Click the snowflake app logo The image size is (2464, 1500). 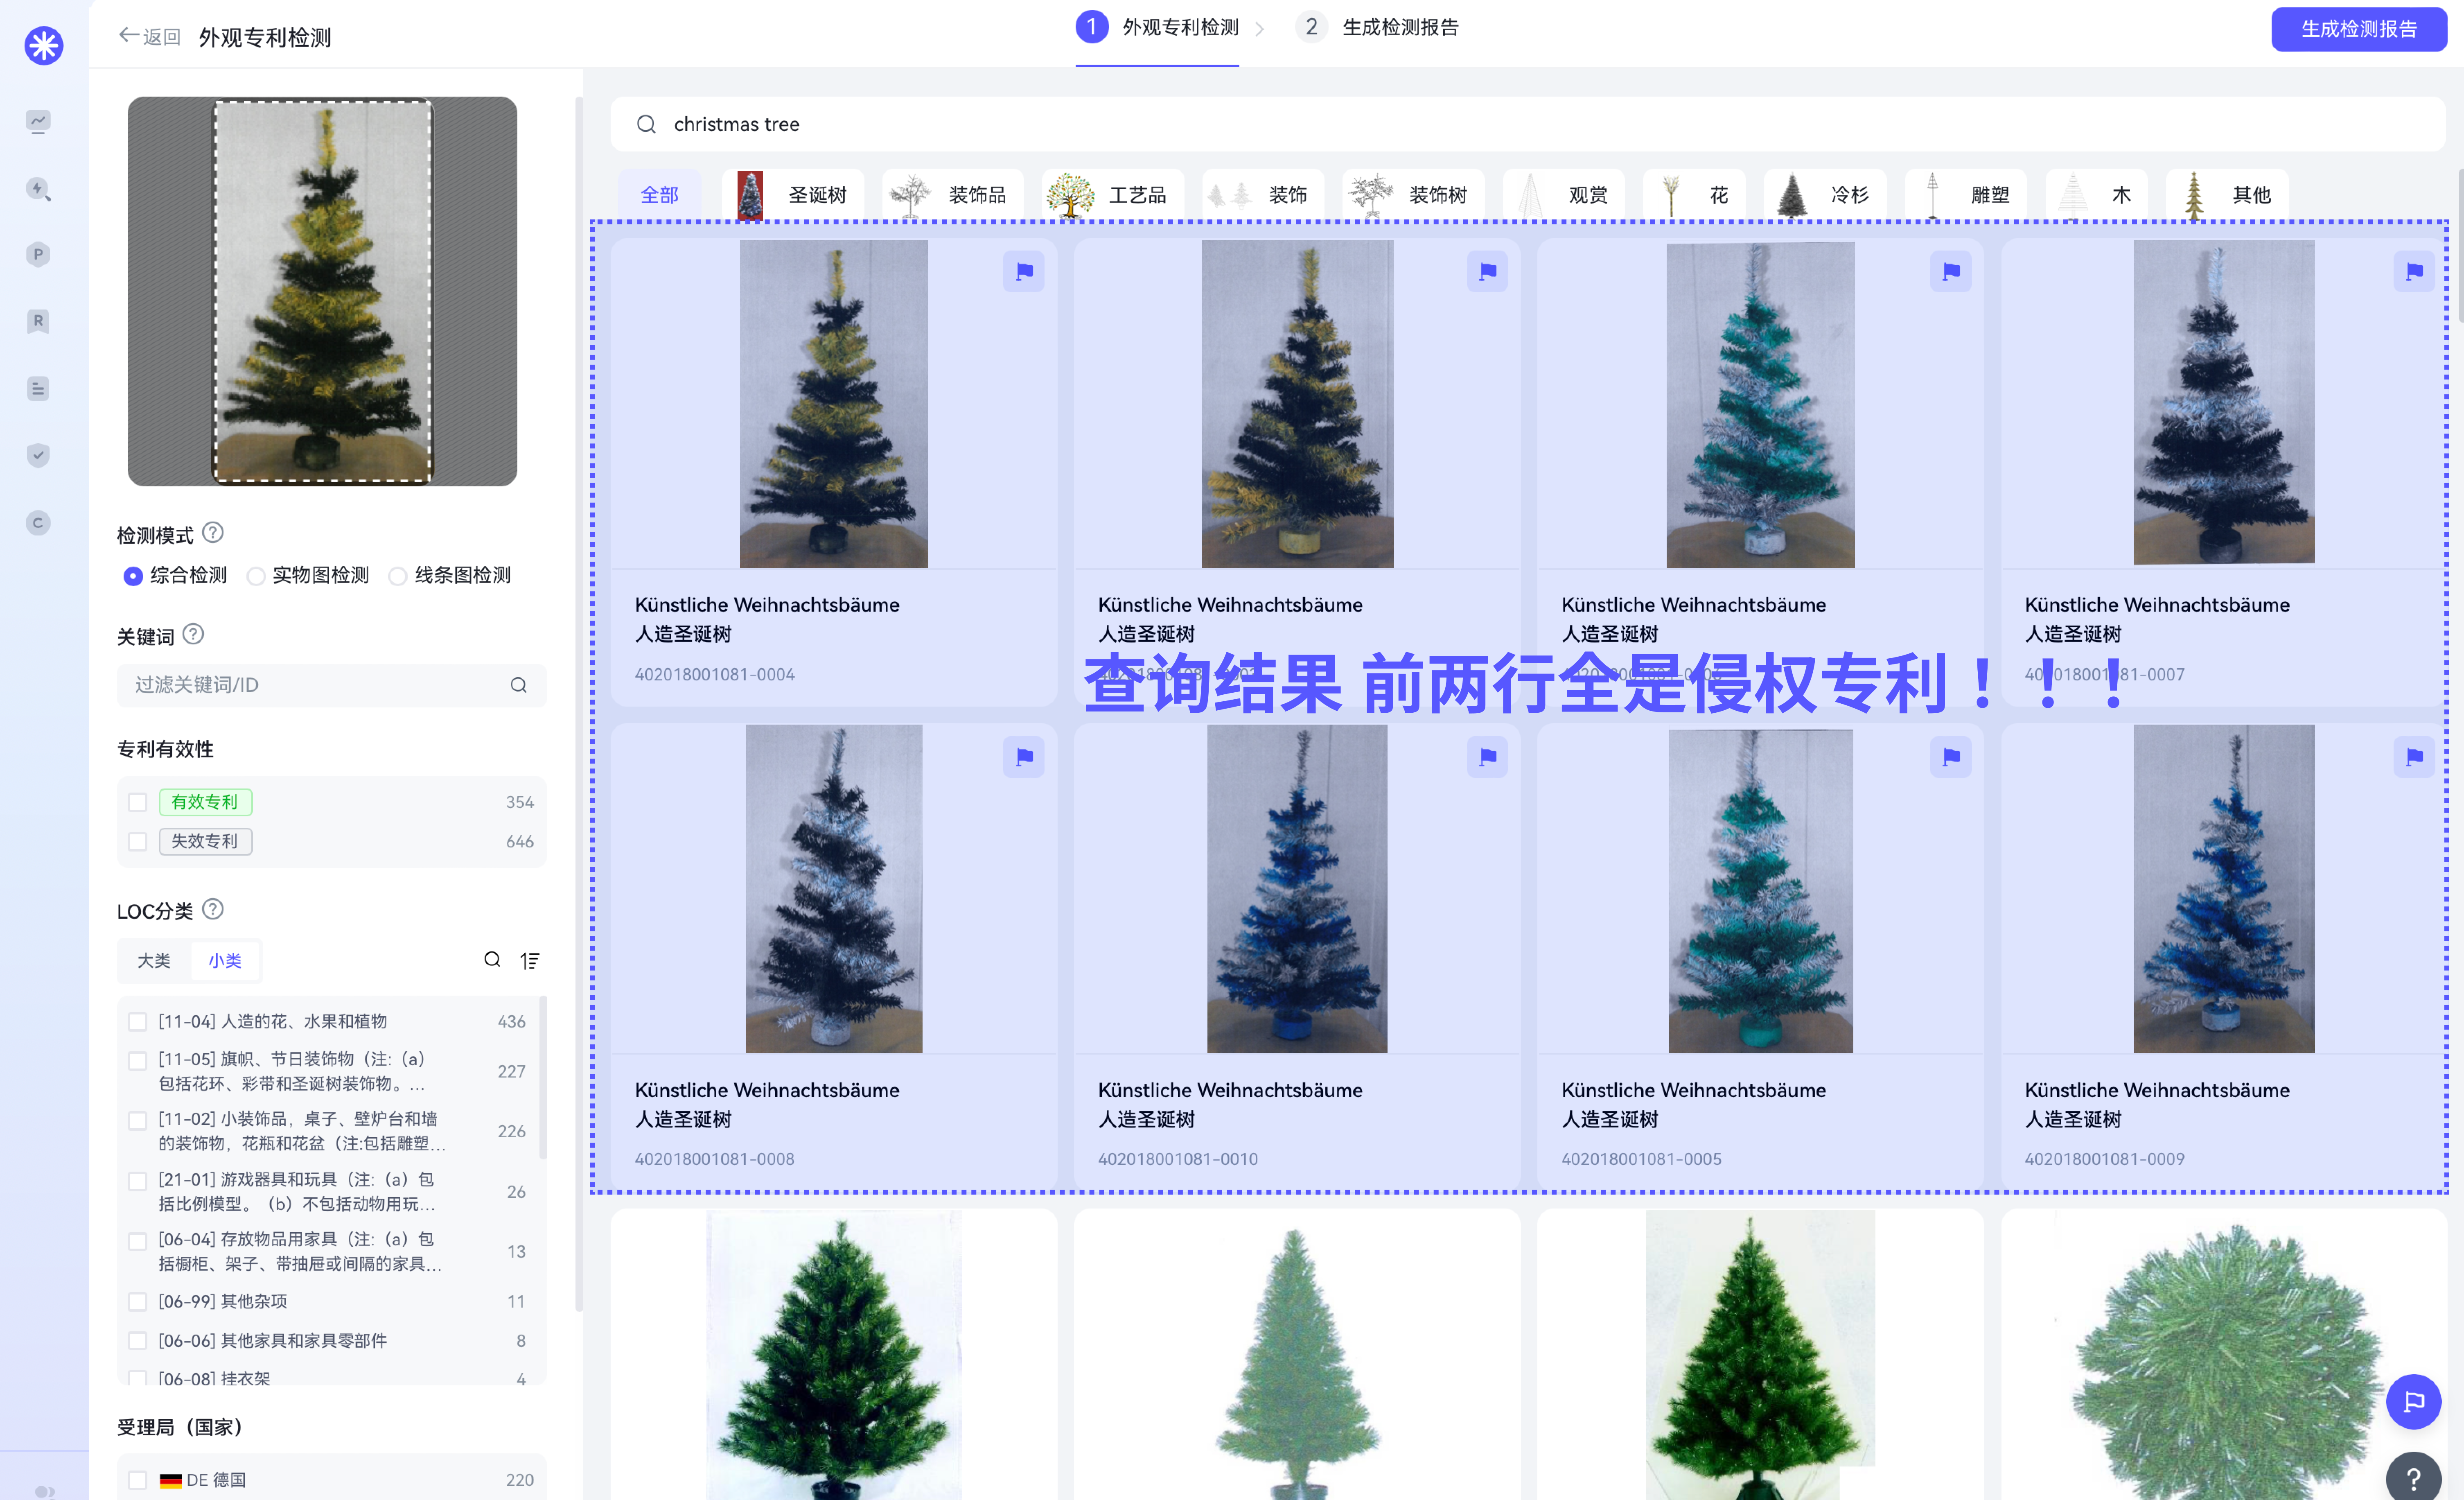(44, 46)
